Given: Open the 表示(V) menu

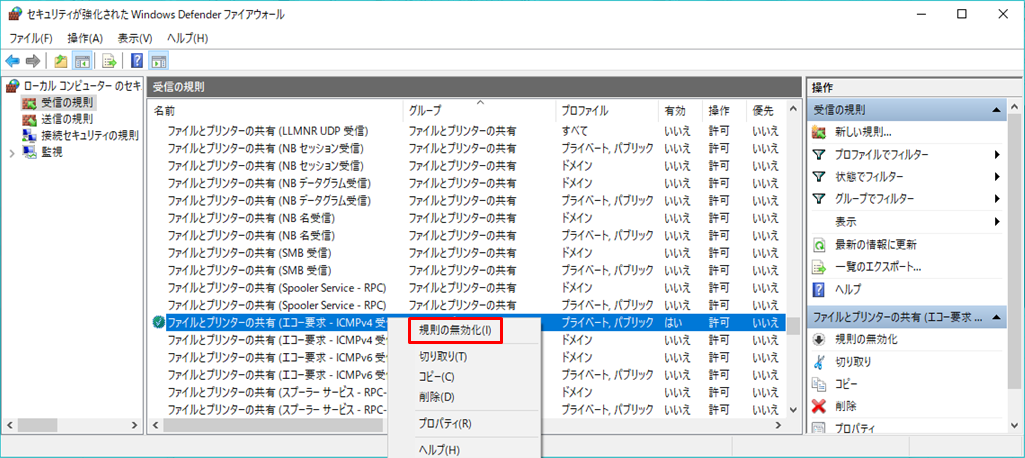Looking at the screenshot, I should click(135, 39).
